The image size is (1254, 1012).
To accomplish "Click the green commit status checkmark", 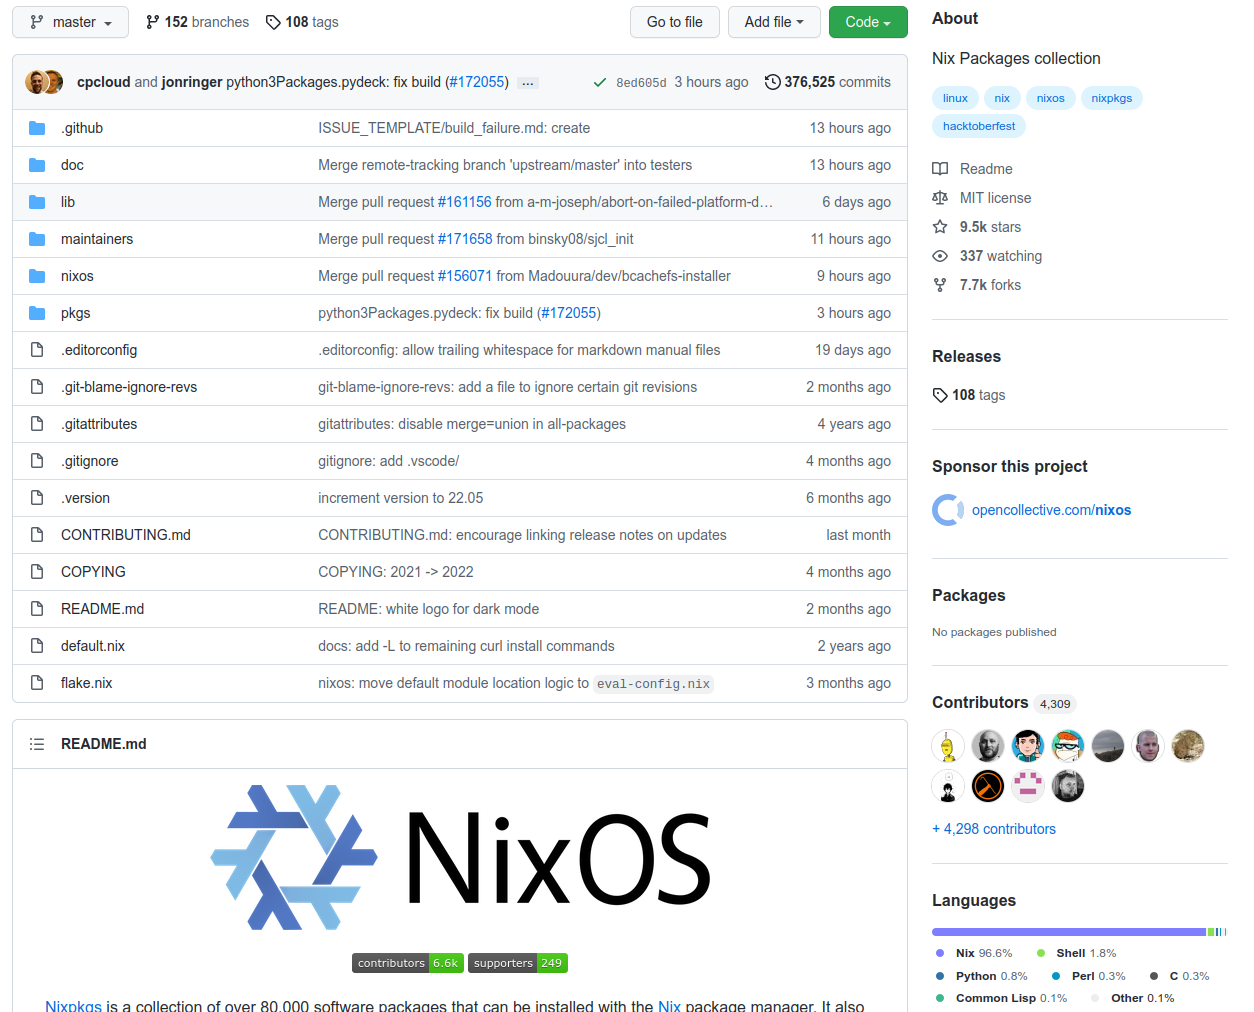I will pyautogui.click(x=600, y=83).
